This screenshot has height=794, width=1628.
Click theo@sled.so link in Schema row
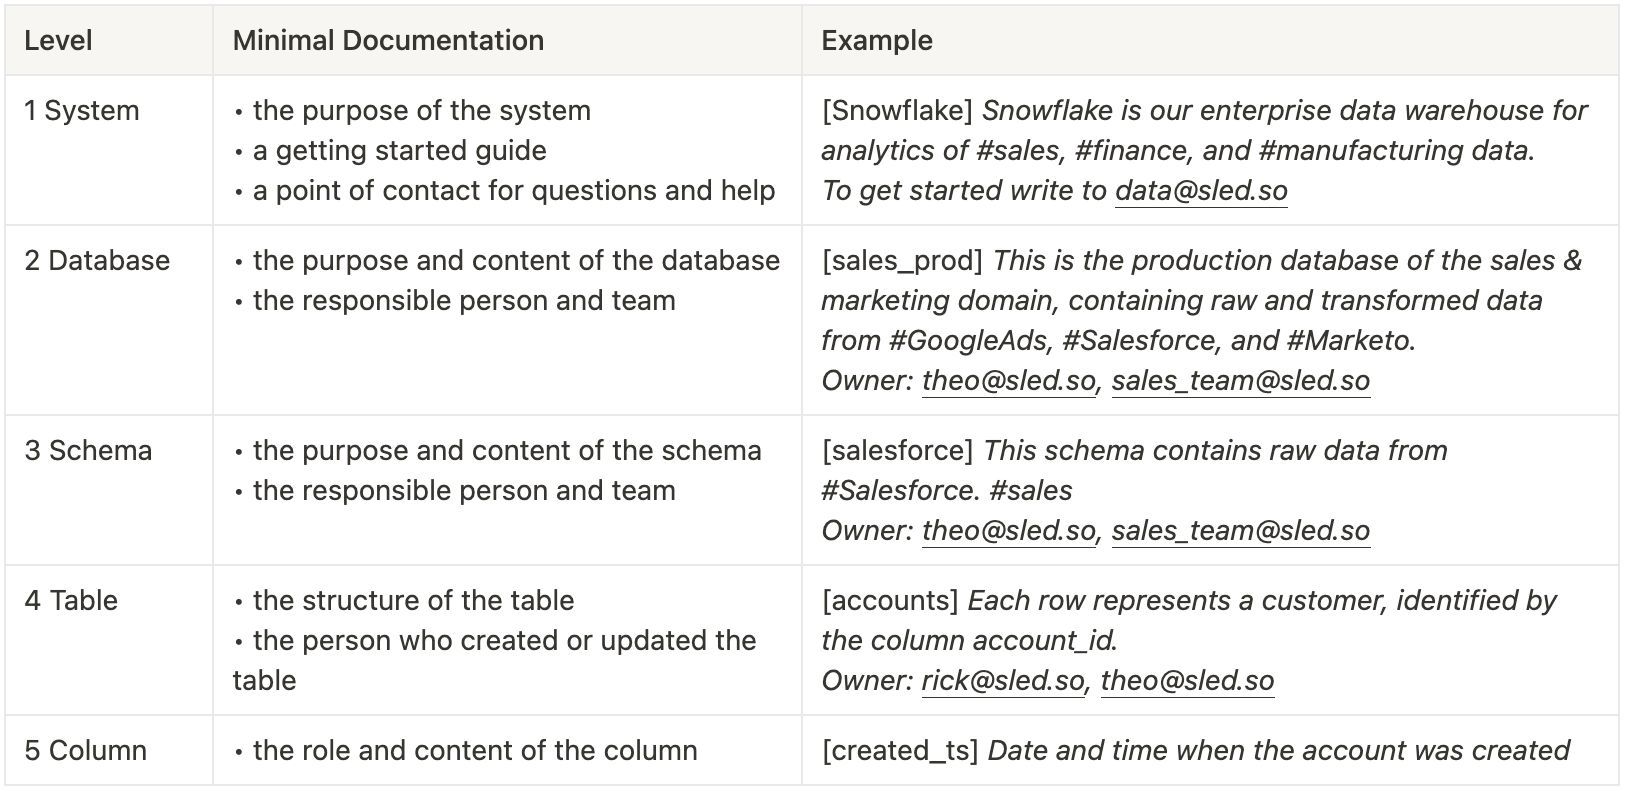(x=1008, y=530)
